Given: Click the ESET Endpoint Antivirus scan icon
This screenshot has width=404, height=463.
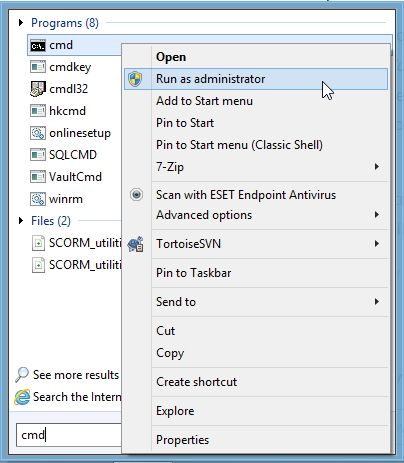Looking at the screenshot, I should tap(136, 195).
